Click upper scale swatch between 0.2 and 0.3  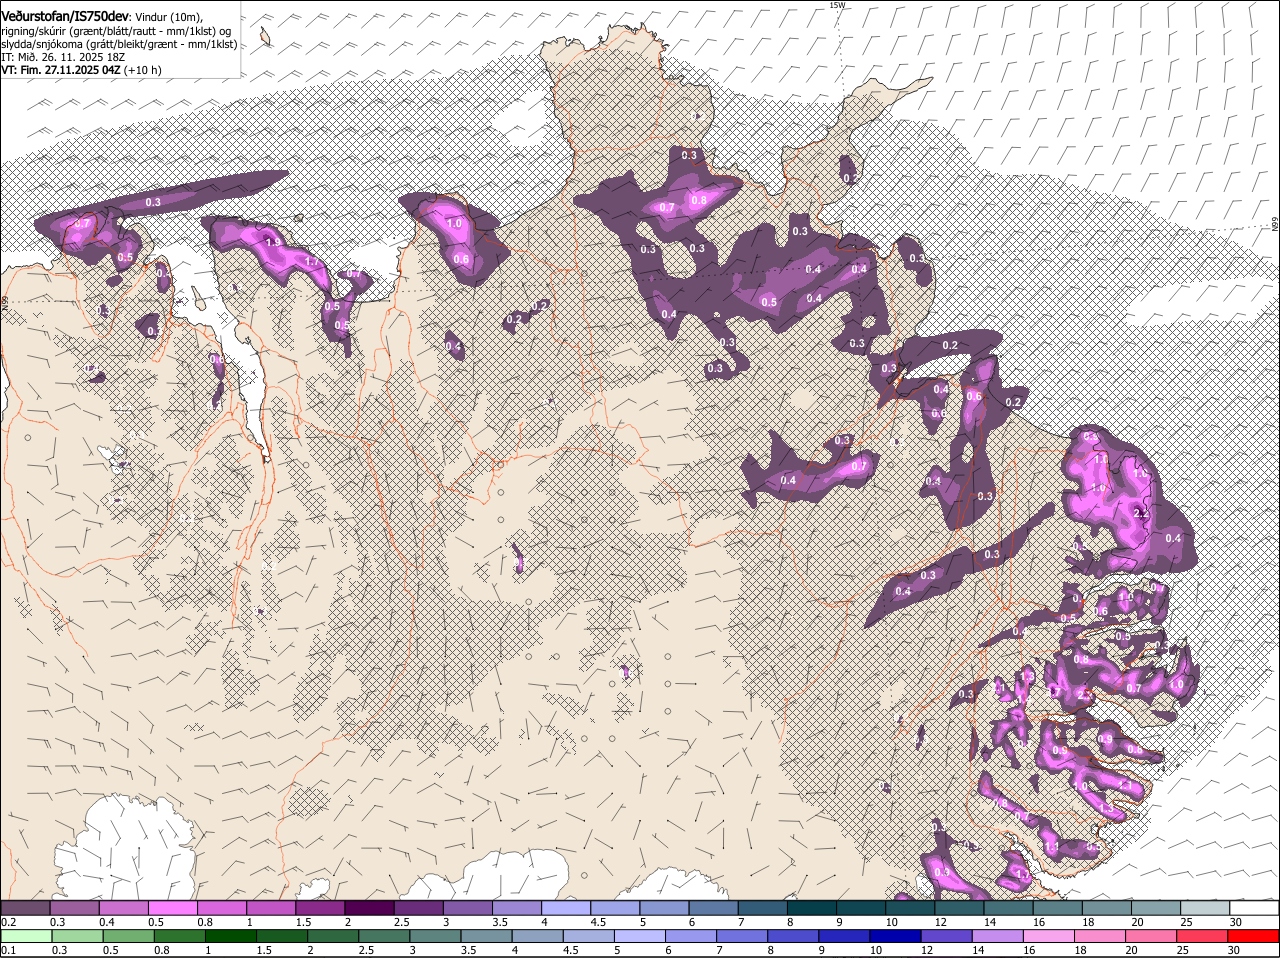25,907
